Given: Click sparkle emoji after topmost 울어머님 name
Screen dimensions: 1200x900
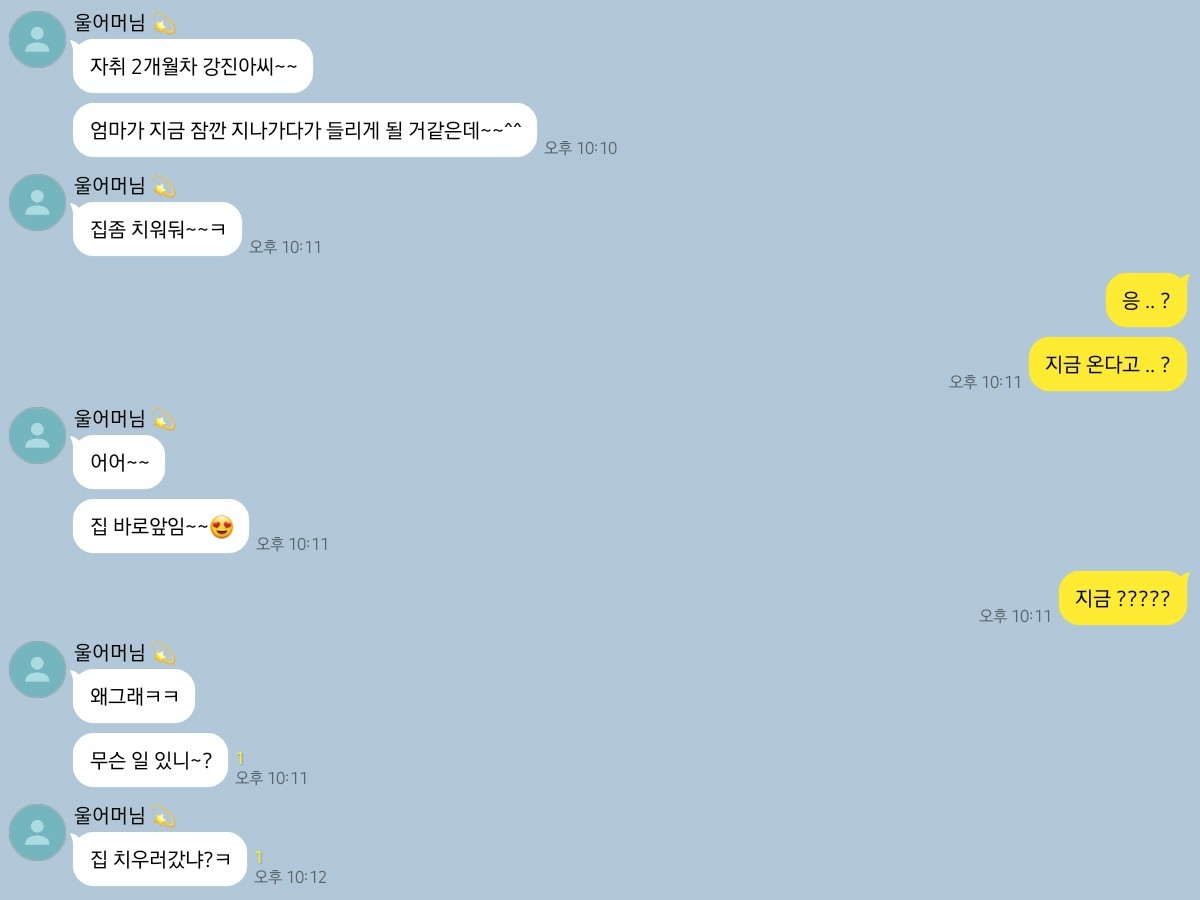Looking at the screenshot, I should tap(164, 24).
